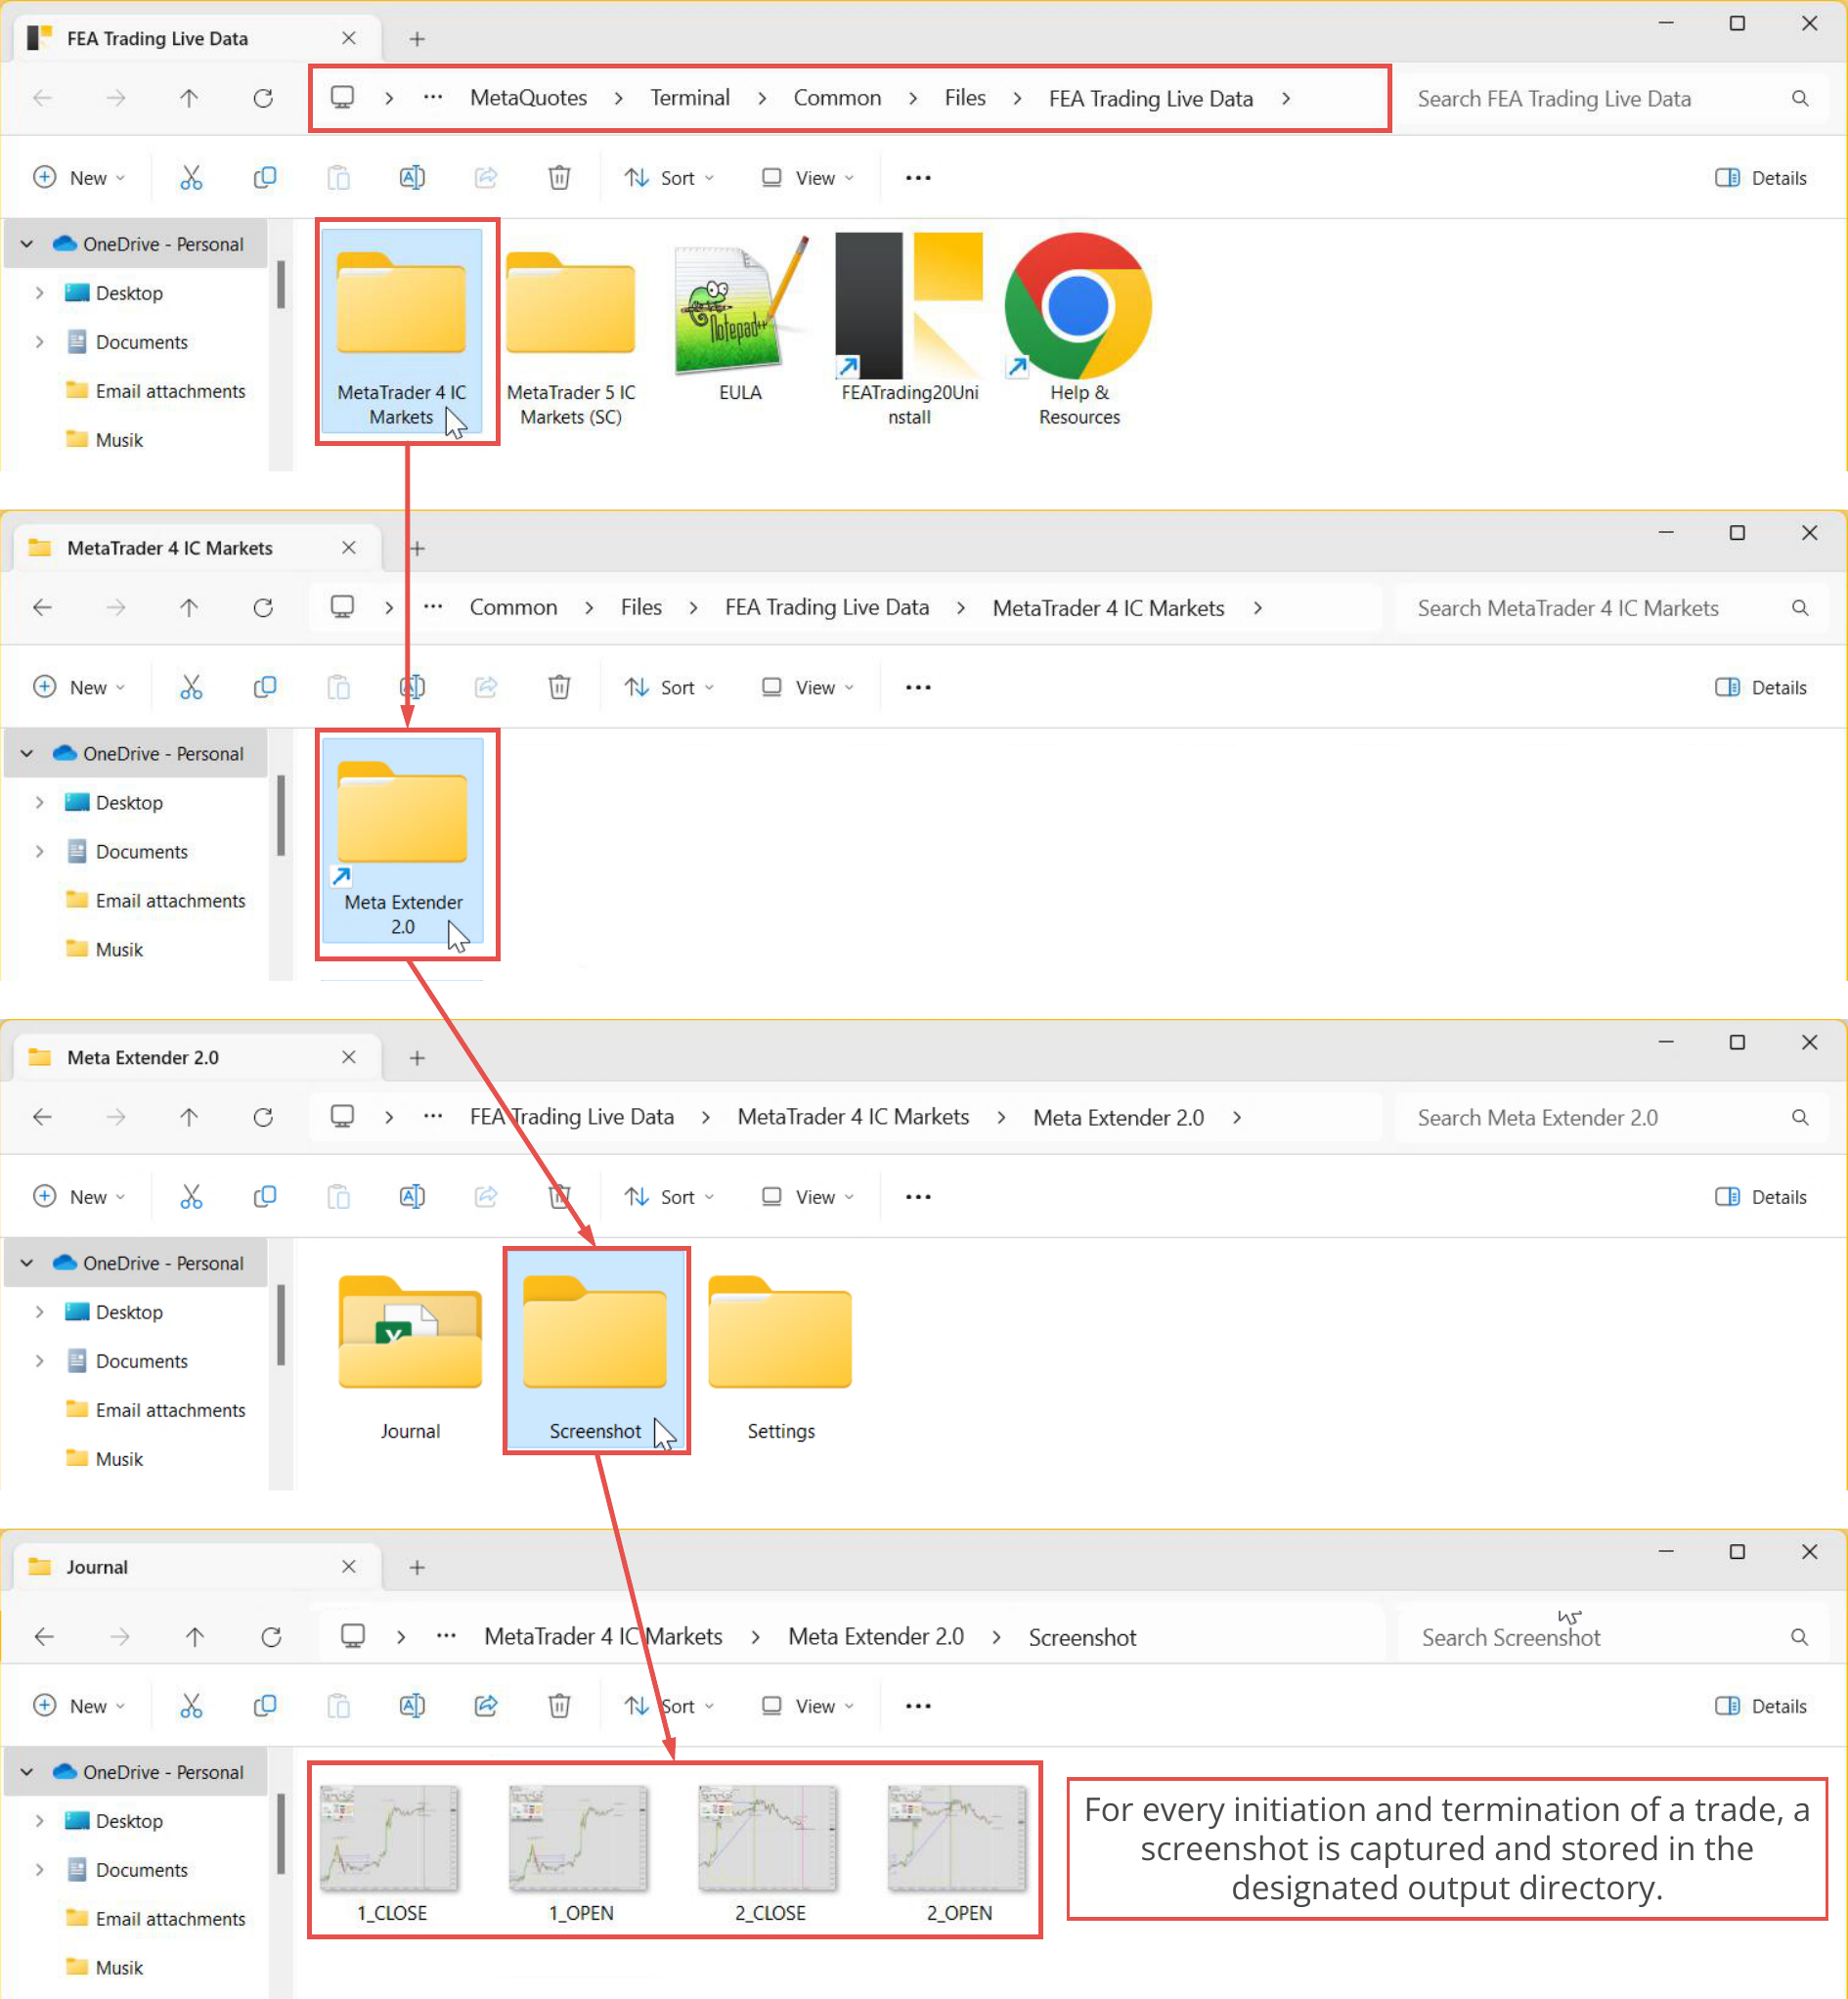Refresh the FEA Trading Live Data window
This screenshot has height=1999, width=1848.
[263, 98]
